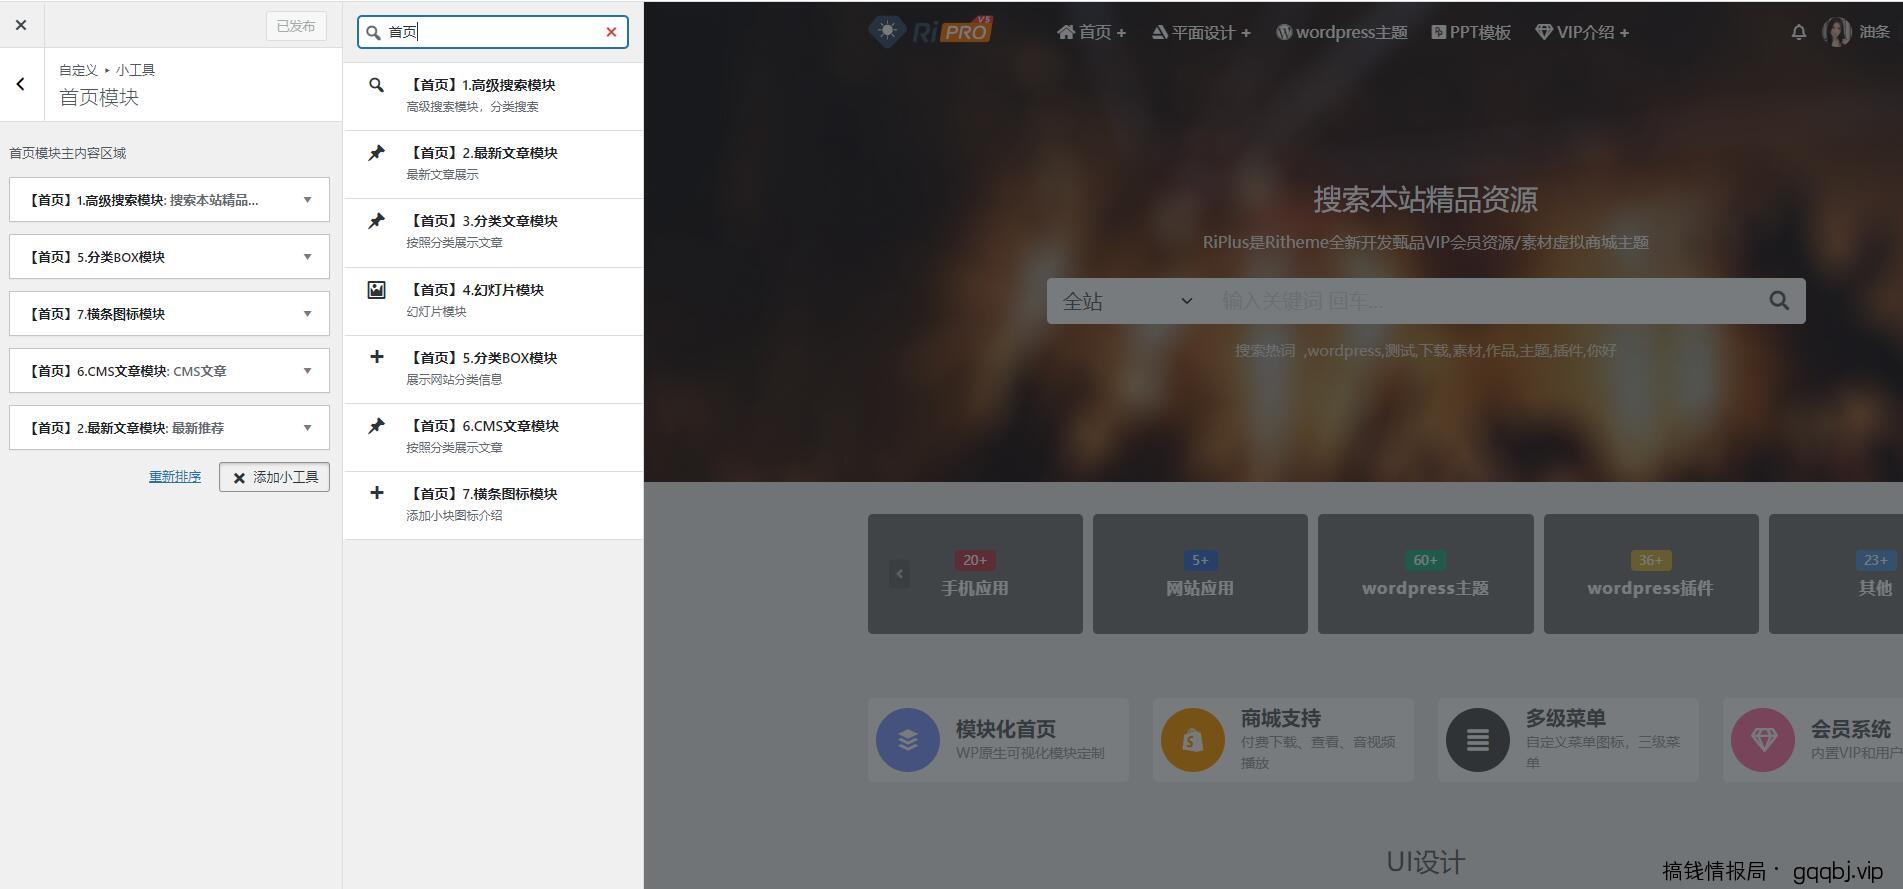Open the 平面设计 menu in preview navbar
Viewport: 1903px width, 889px height.
tap(1201, 32)
